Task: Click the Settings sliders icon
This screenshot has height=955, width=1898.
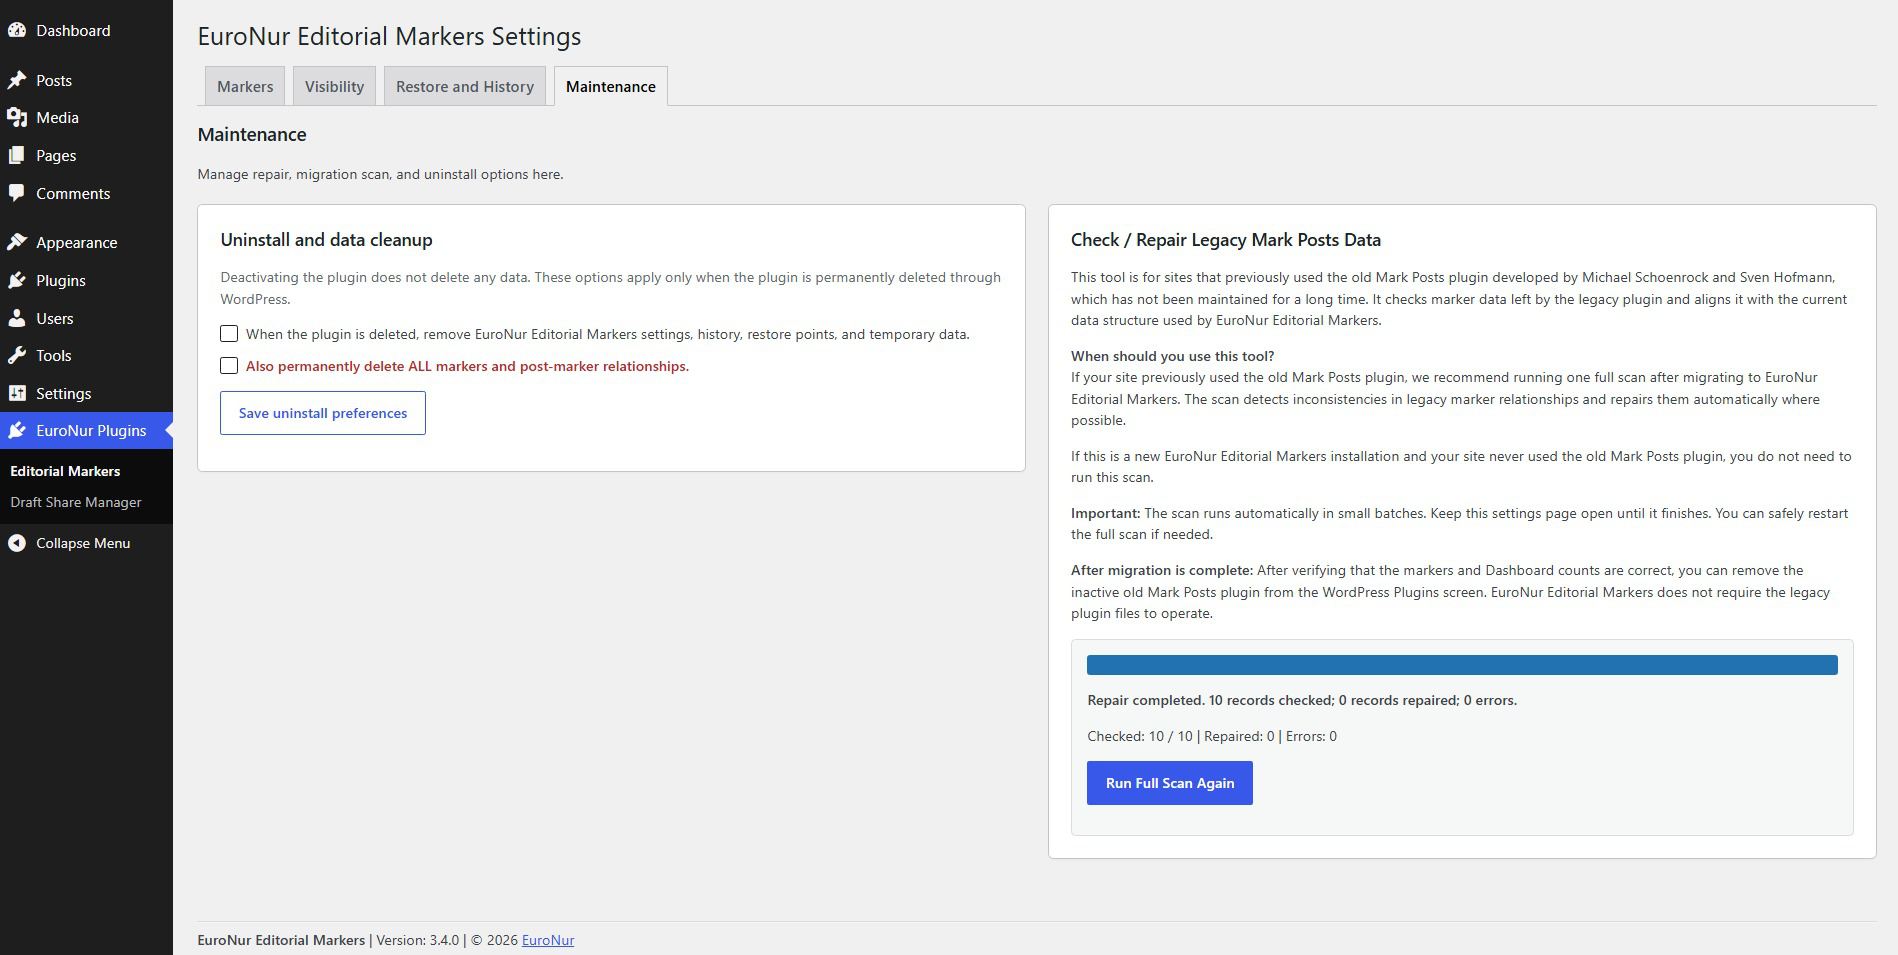Action: [17, 394]
